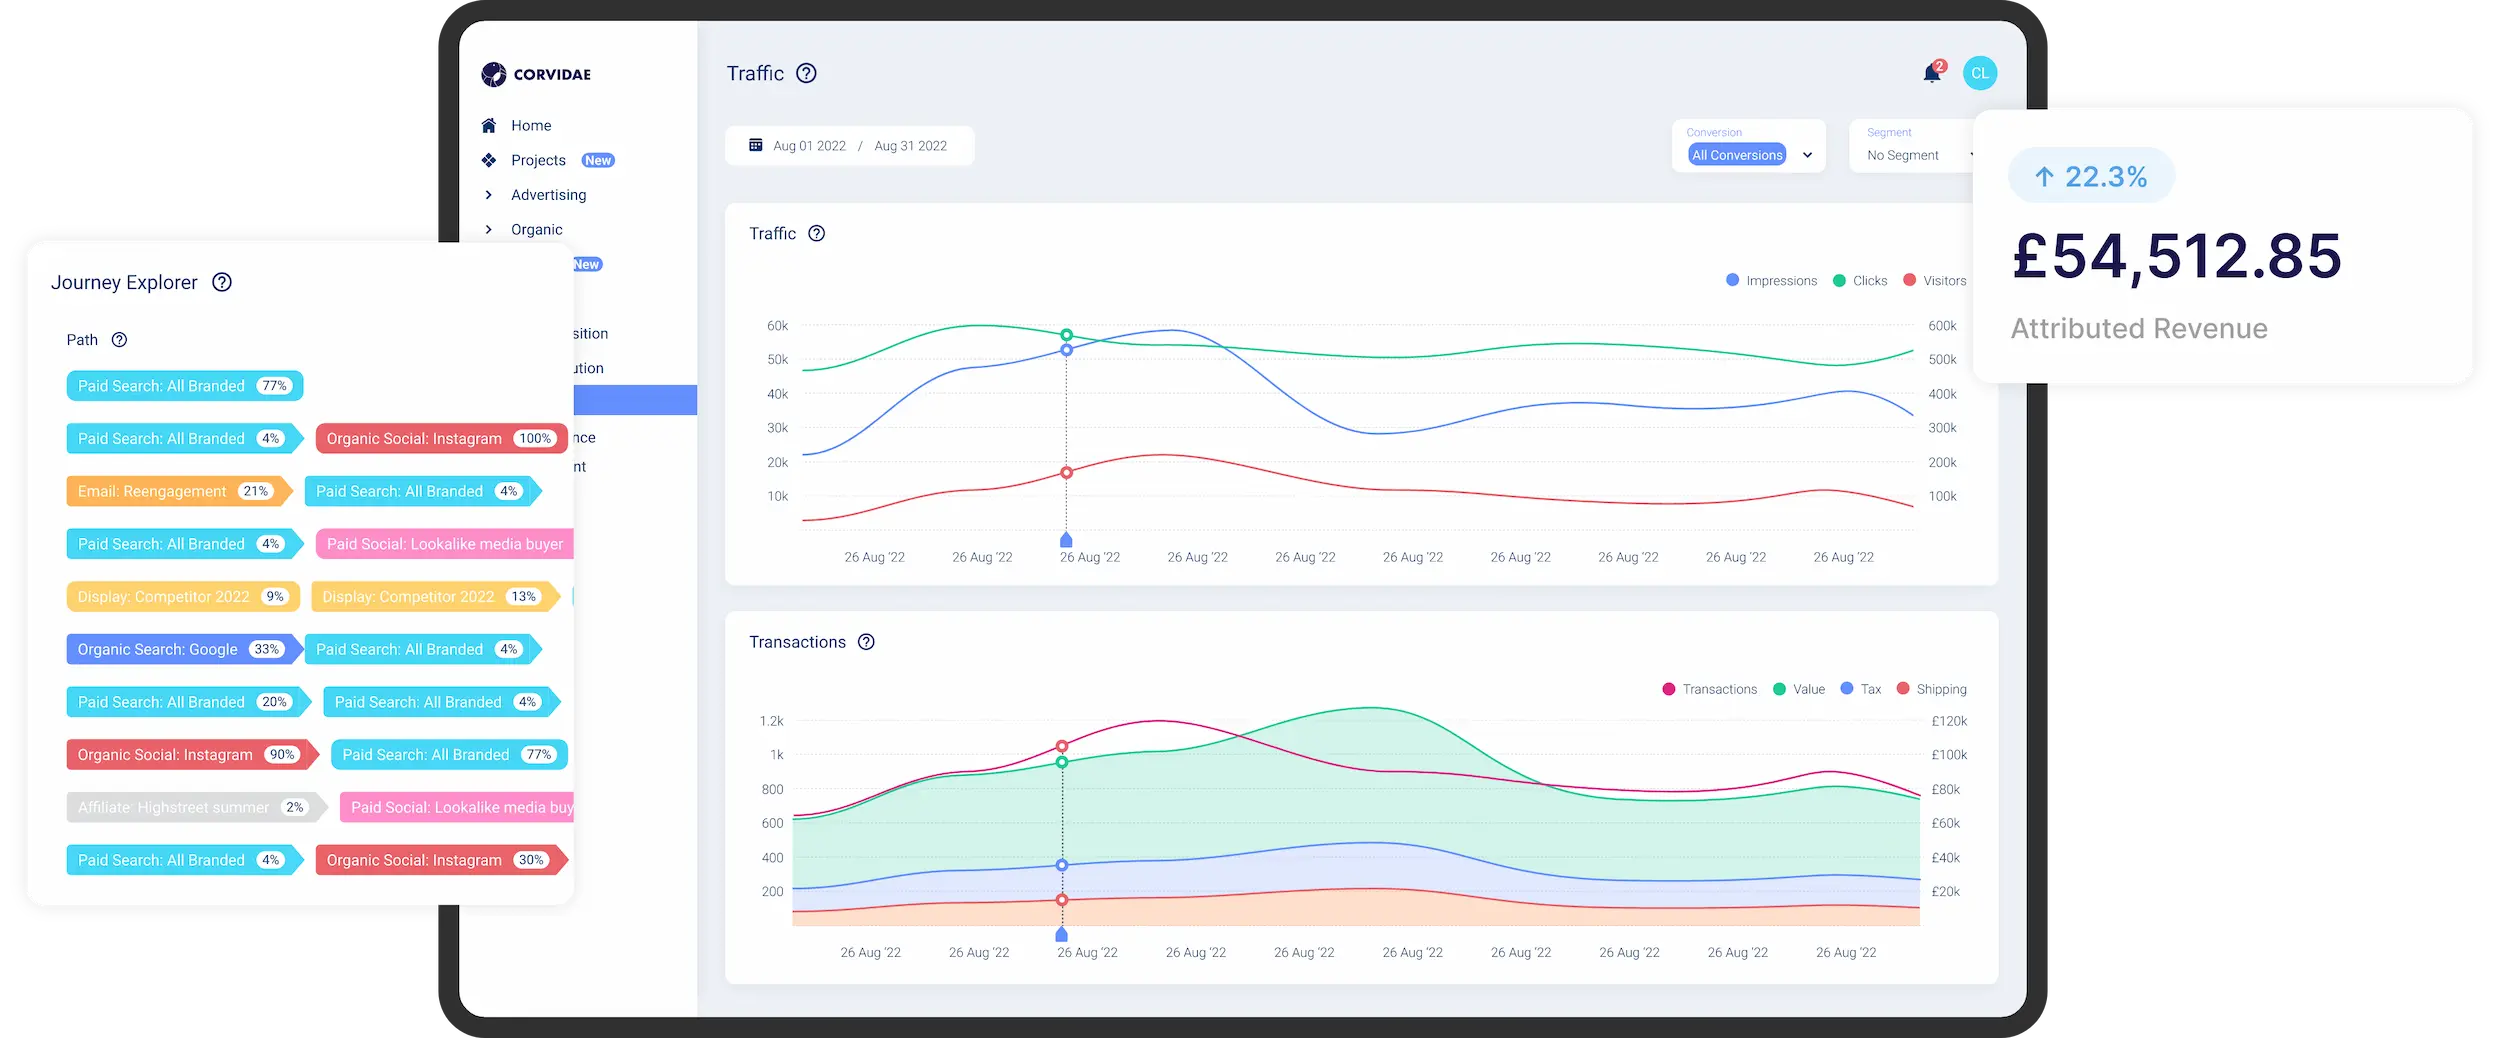
Task: Select Paid Search: All Branded 77% first path
Action: [x=185, y=386]
